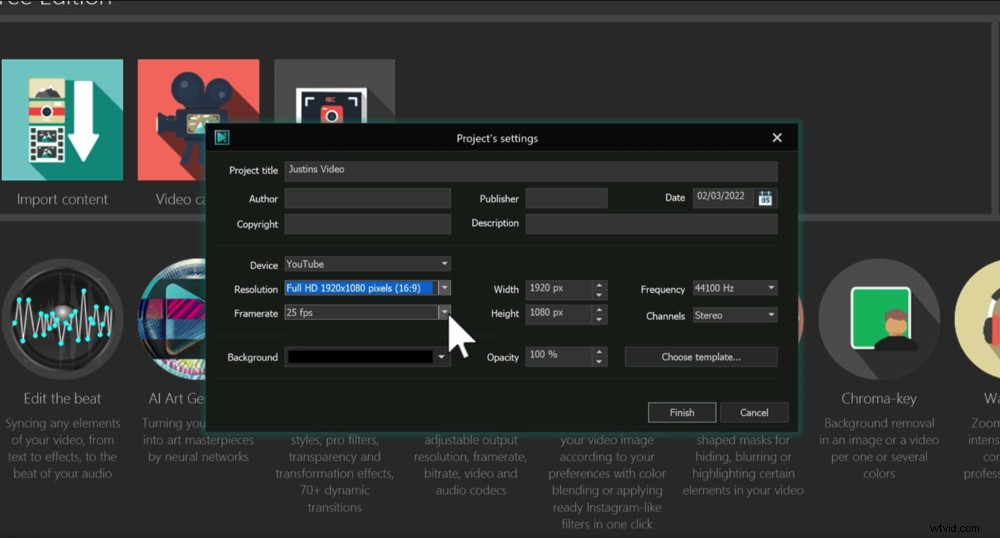Click the Finish button
This screenshot has width=1000, height=538.
click(x=682, y=412)
